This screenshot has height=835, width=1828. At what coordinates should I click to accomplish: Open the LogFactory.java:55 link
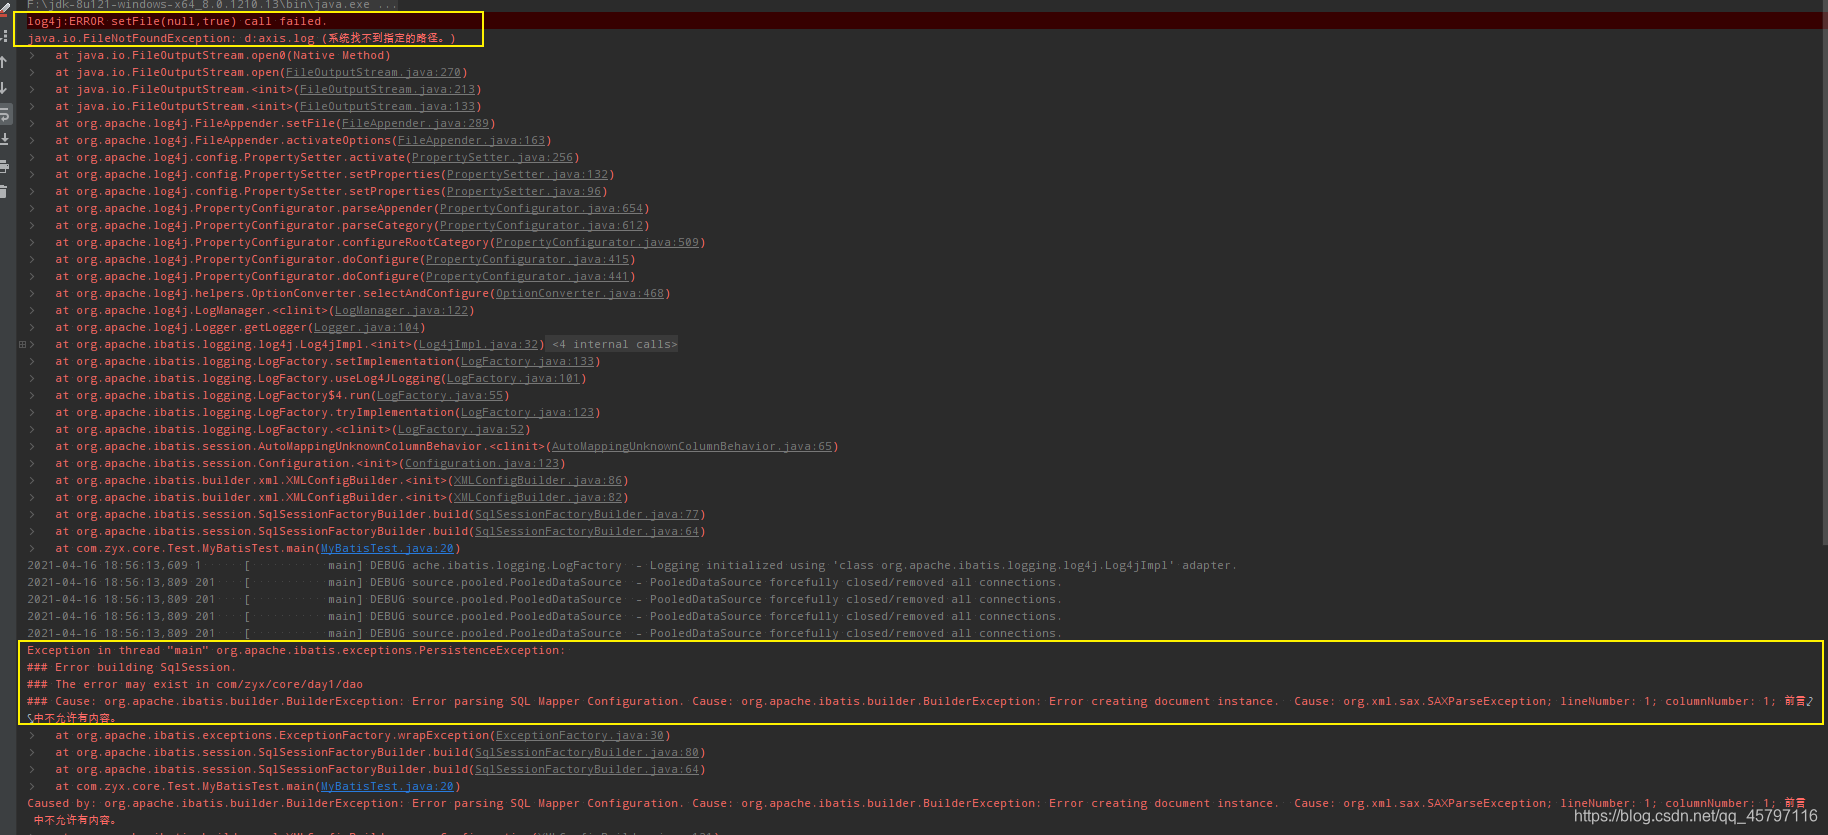coord(440,396)
